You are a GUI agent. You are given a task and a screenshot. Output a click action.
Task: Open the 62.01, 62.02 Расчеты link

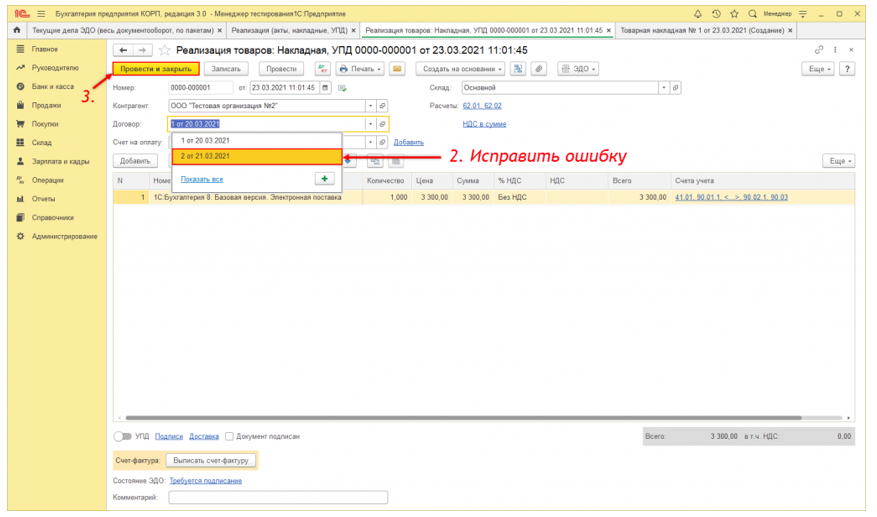pyautogui.click(x=482, y=106)
